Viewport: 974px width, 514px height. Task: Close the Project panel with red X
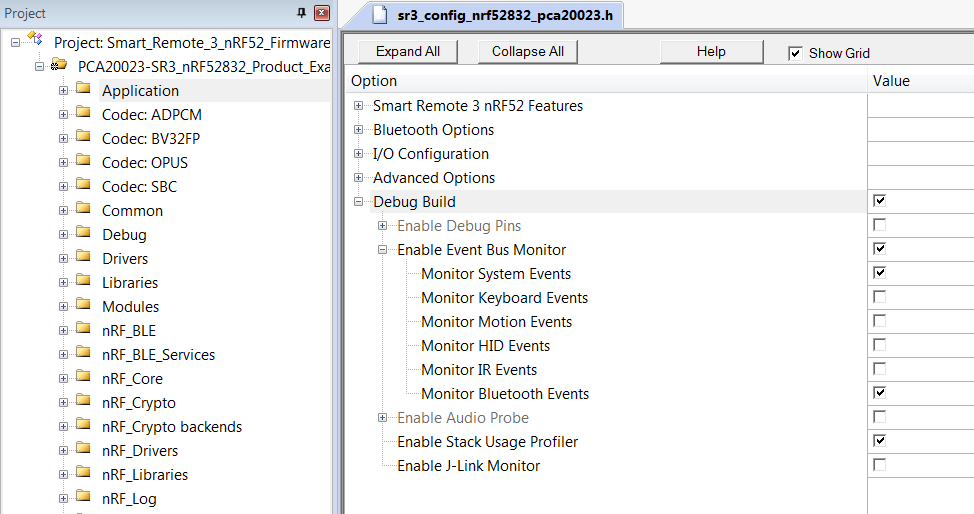322,12
